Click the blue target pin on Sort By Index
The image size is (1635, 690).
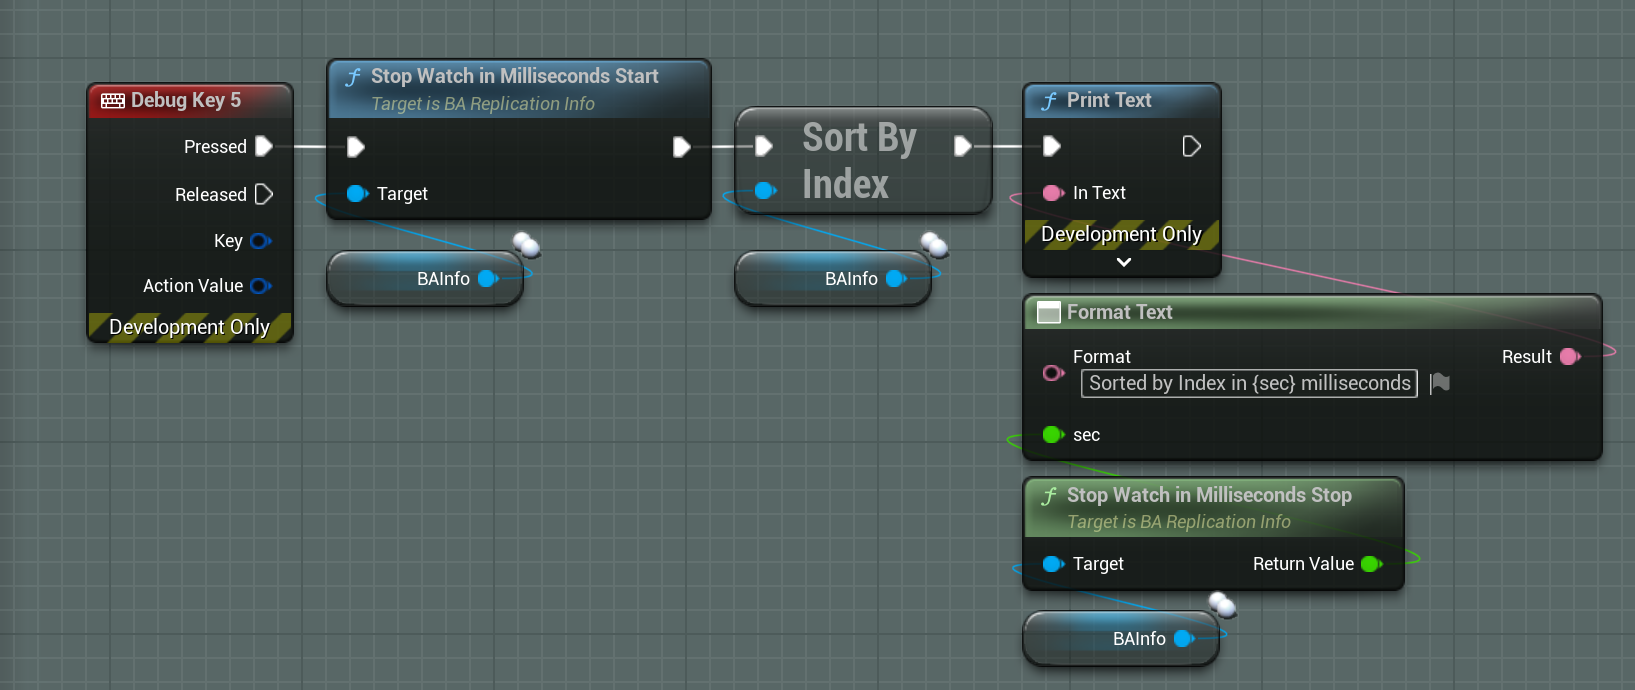[x=765, y=190]
